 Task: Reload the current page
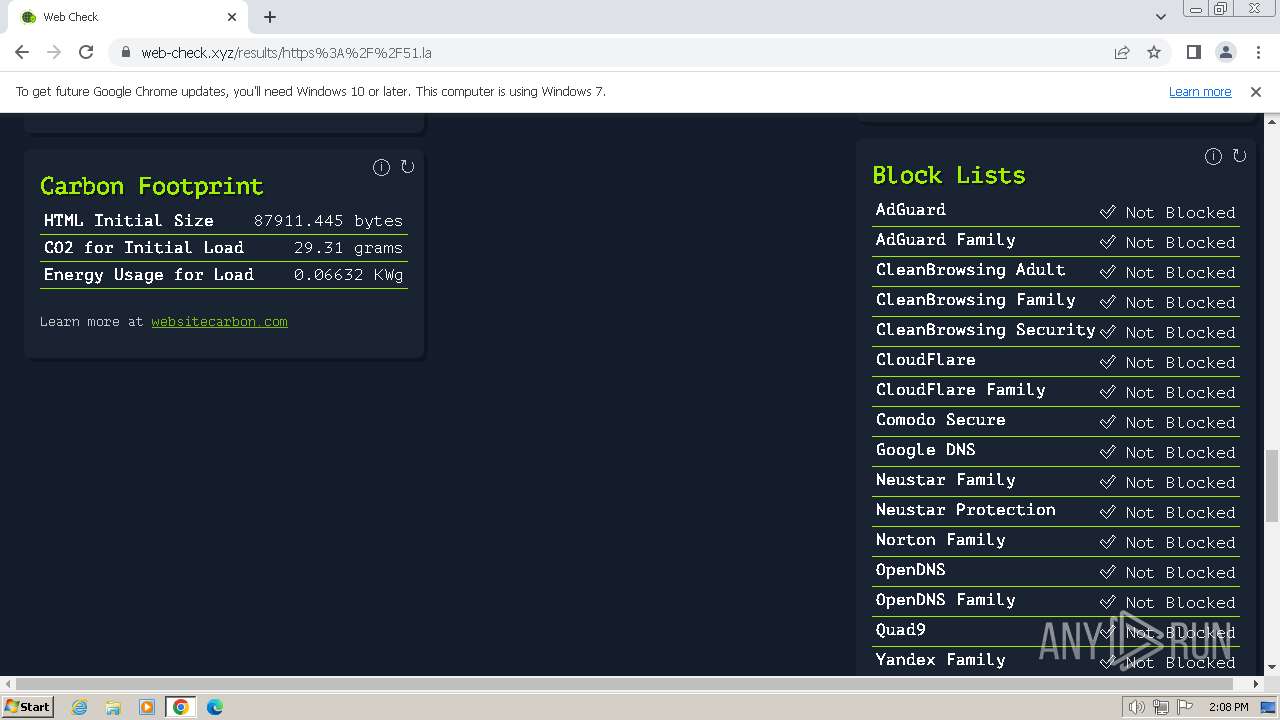click(x=86, y=52)
